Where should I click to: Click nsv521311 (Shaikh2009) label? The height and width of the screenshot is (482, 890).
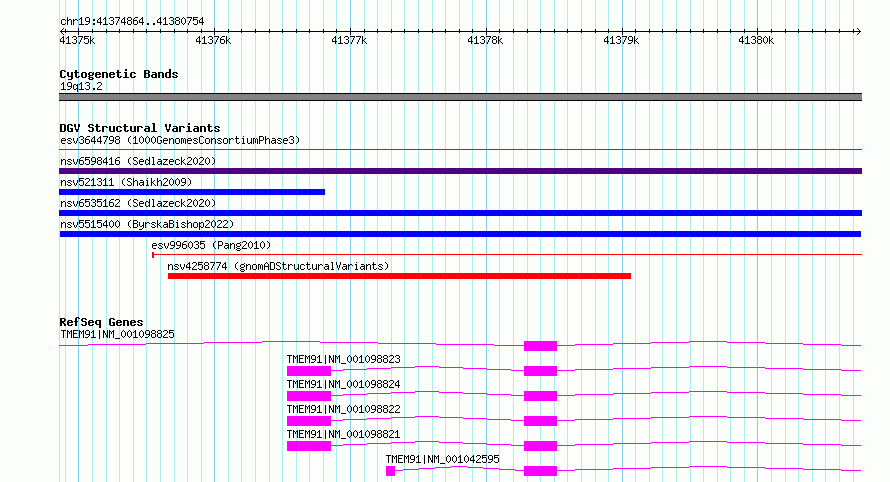coord(126,182)
